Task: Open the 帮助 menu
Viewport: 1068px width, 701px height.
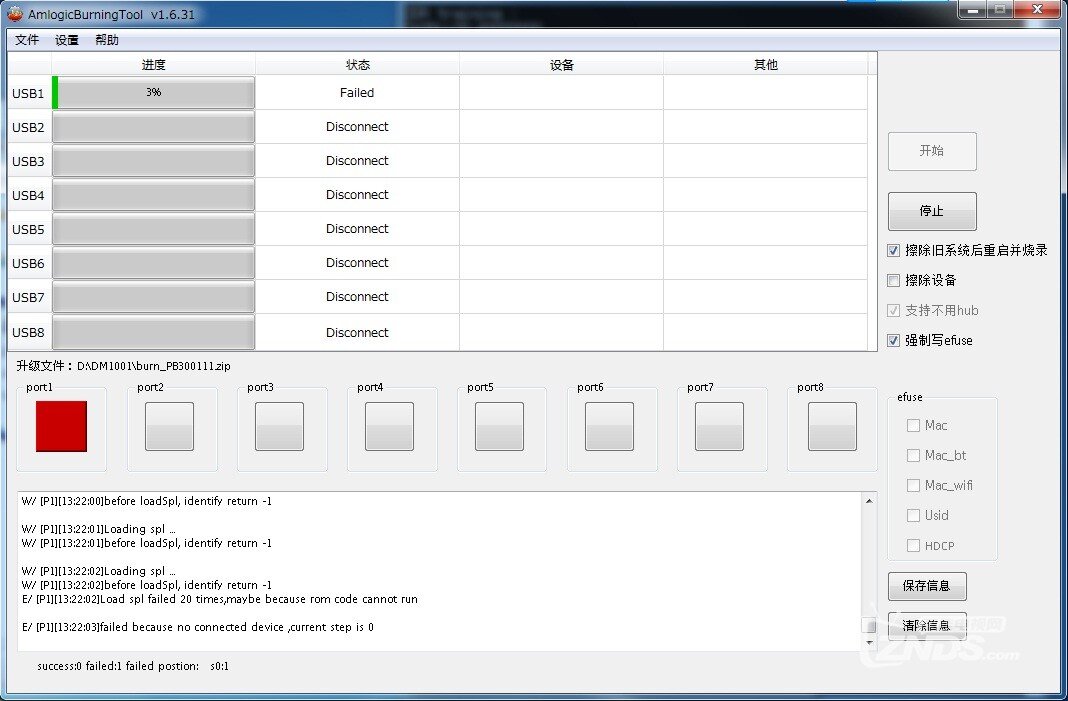Action: 107,40
